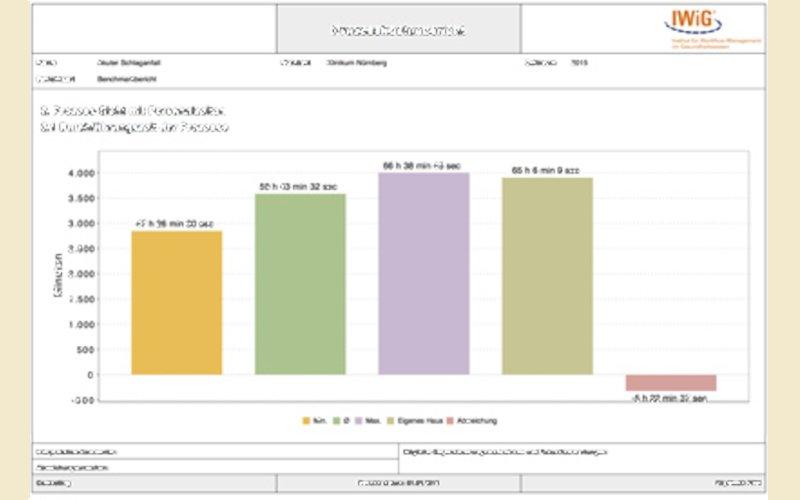Click the yellow Min. legend swatch
Screen dimensions: 800x500
[x=306, y=421]
